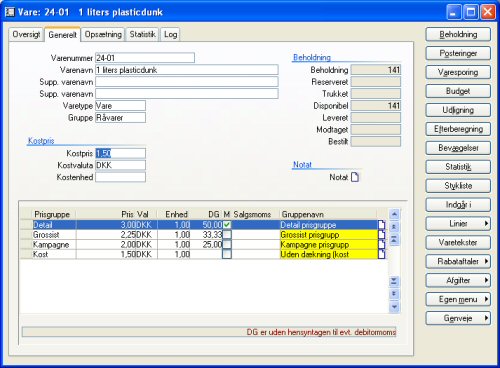
Task: Click the Gruppe field showing Råvarer
Action: tap(120, 118)
